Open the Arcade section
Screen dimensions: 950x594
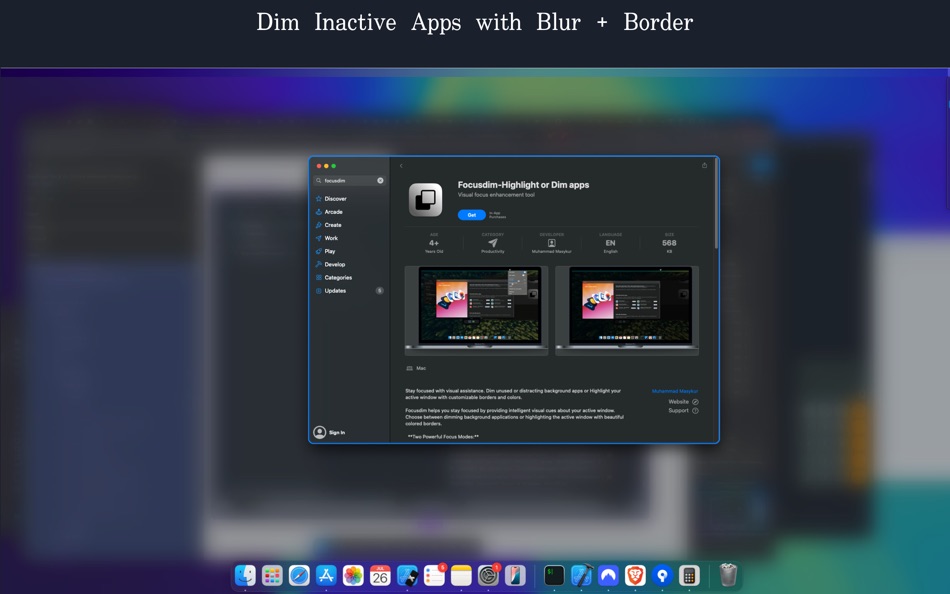tap(330, 212)
